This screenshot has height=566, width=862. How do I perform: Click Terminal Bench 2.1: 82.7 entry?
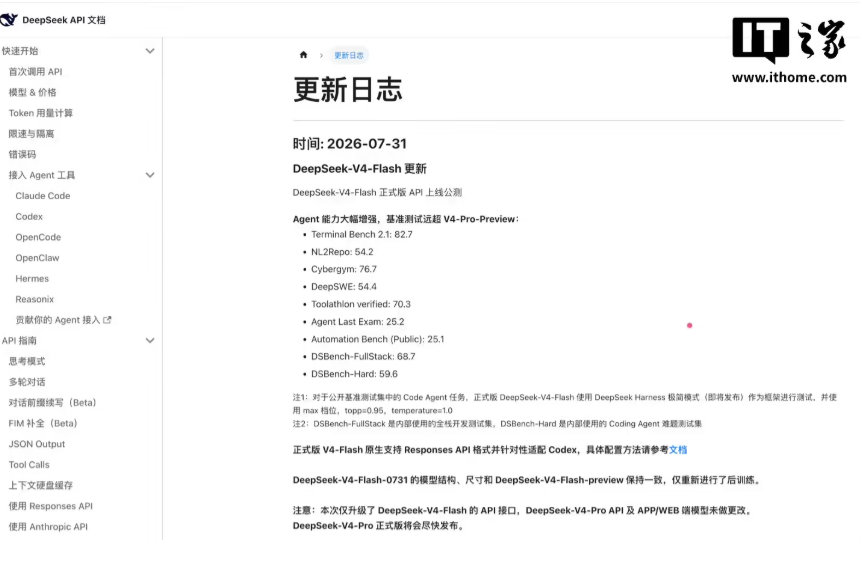point(362,235)
